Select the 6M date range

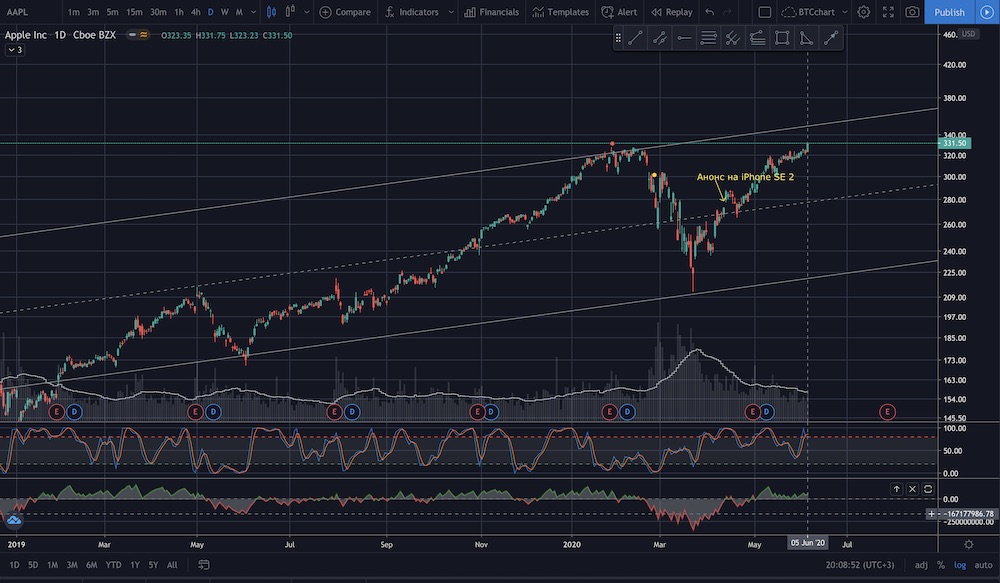pyautogui.click(x=92, y=565)
